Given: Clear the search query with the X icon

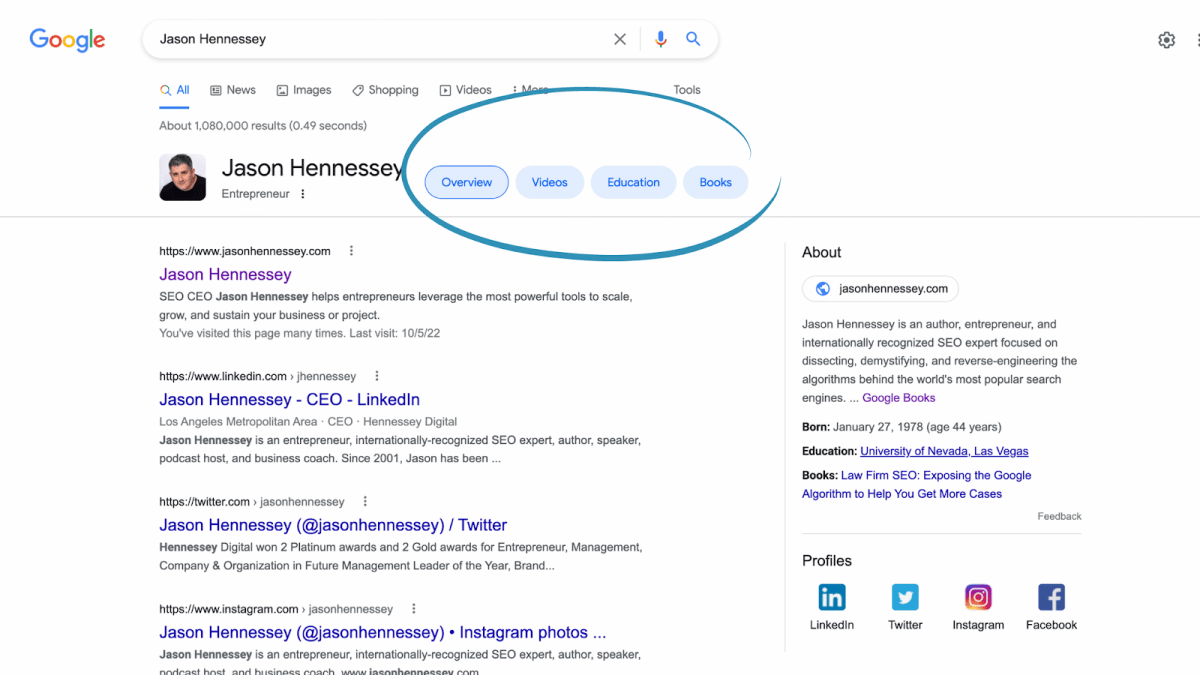Looking at the screenshot, I should coord(619,38).
